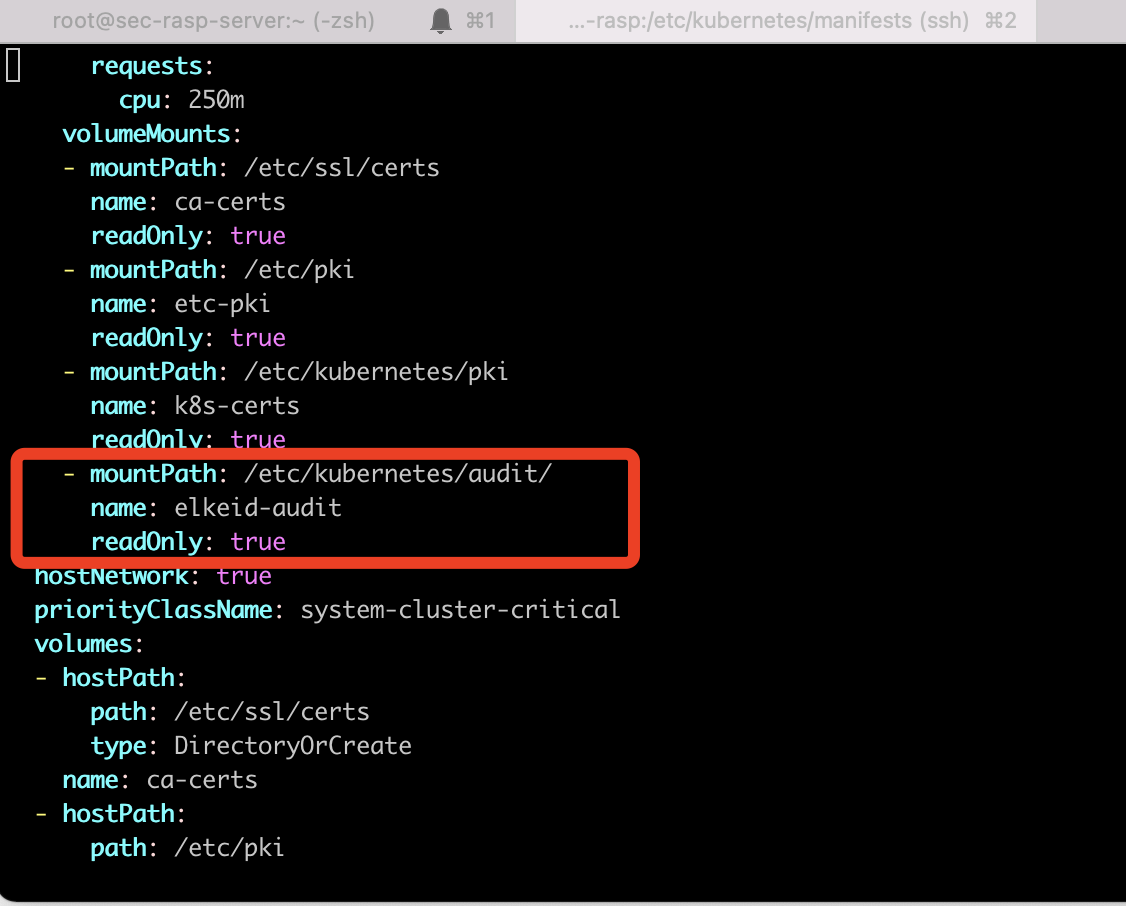This screenshot has width=1126, height=906.
Task: Click 'priorityClassName: system-cluster-critical' line
Action: click(x=327, y=610)
